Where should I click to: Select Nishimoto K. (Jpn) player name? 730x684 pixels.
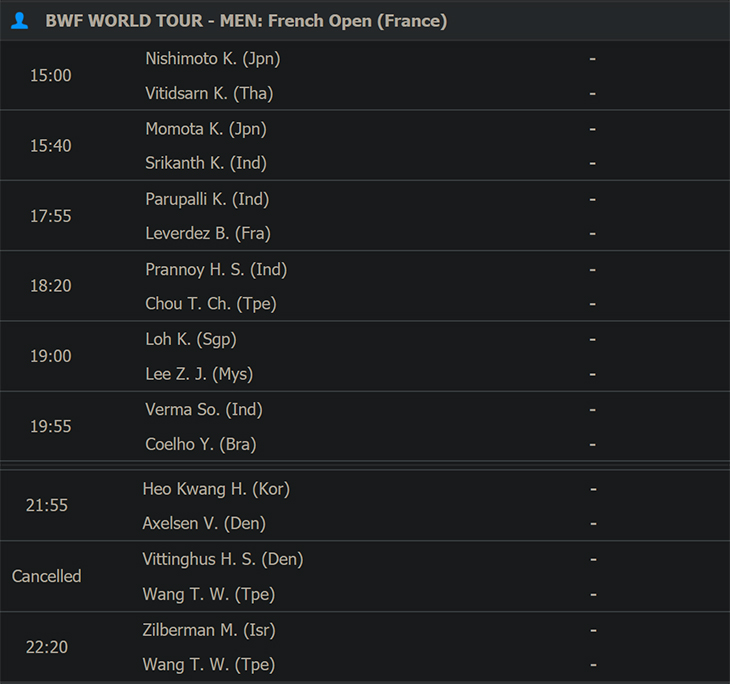(x=213, y=59)
